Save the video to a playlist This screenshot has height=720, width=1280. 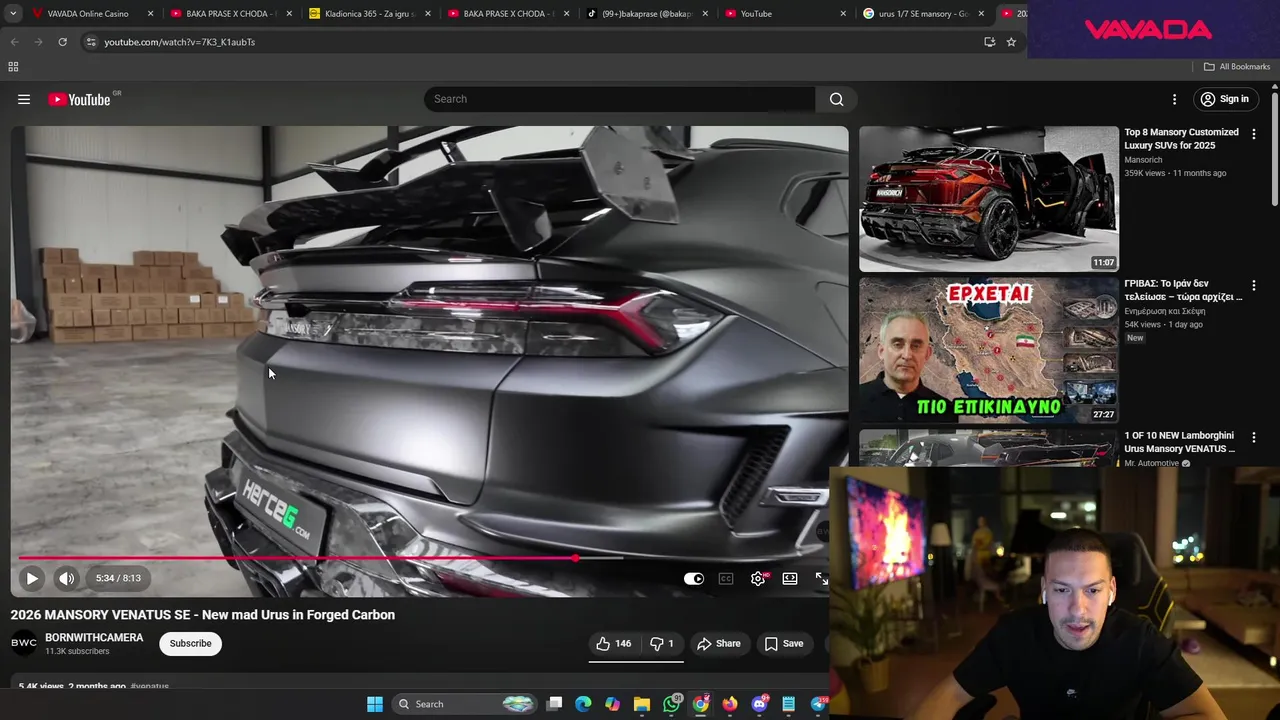click(x=784, y=643)
